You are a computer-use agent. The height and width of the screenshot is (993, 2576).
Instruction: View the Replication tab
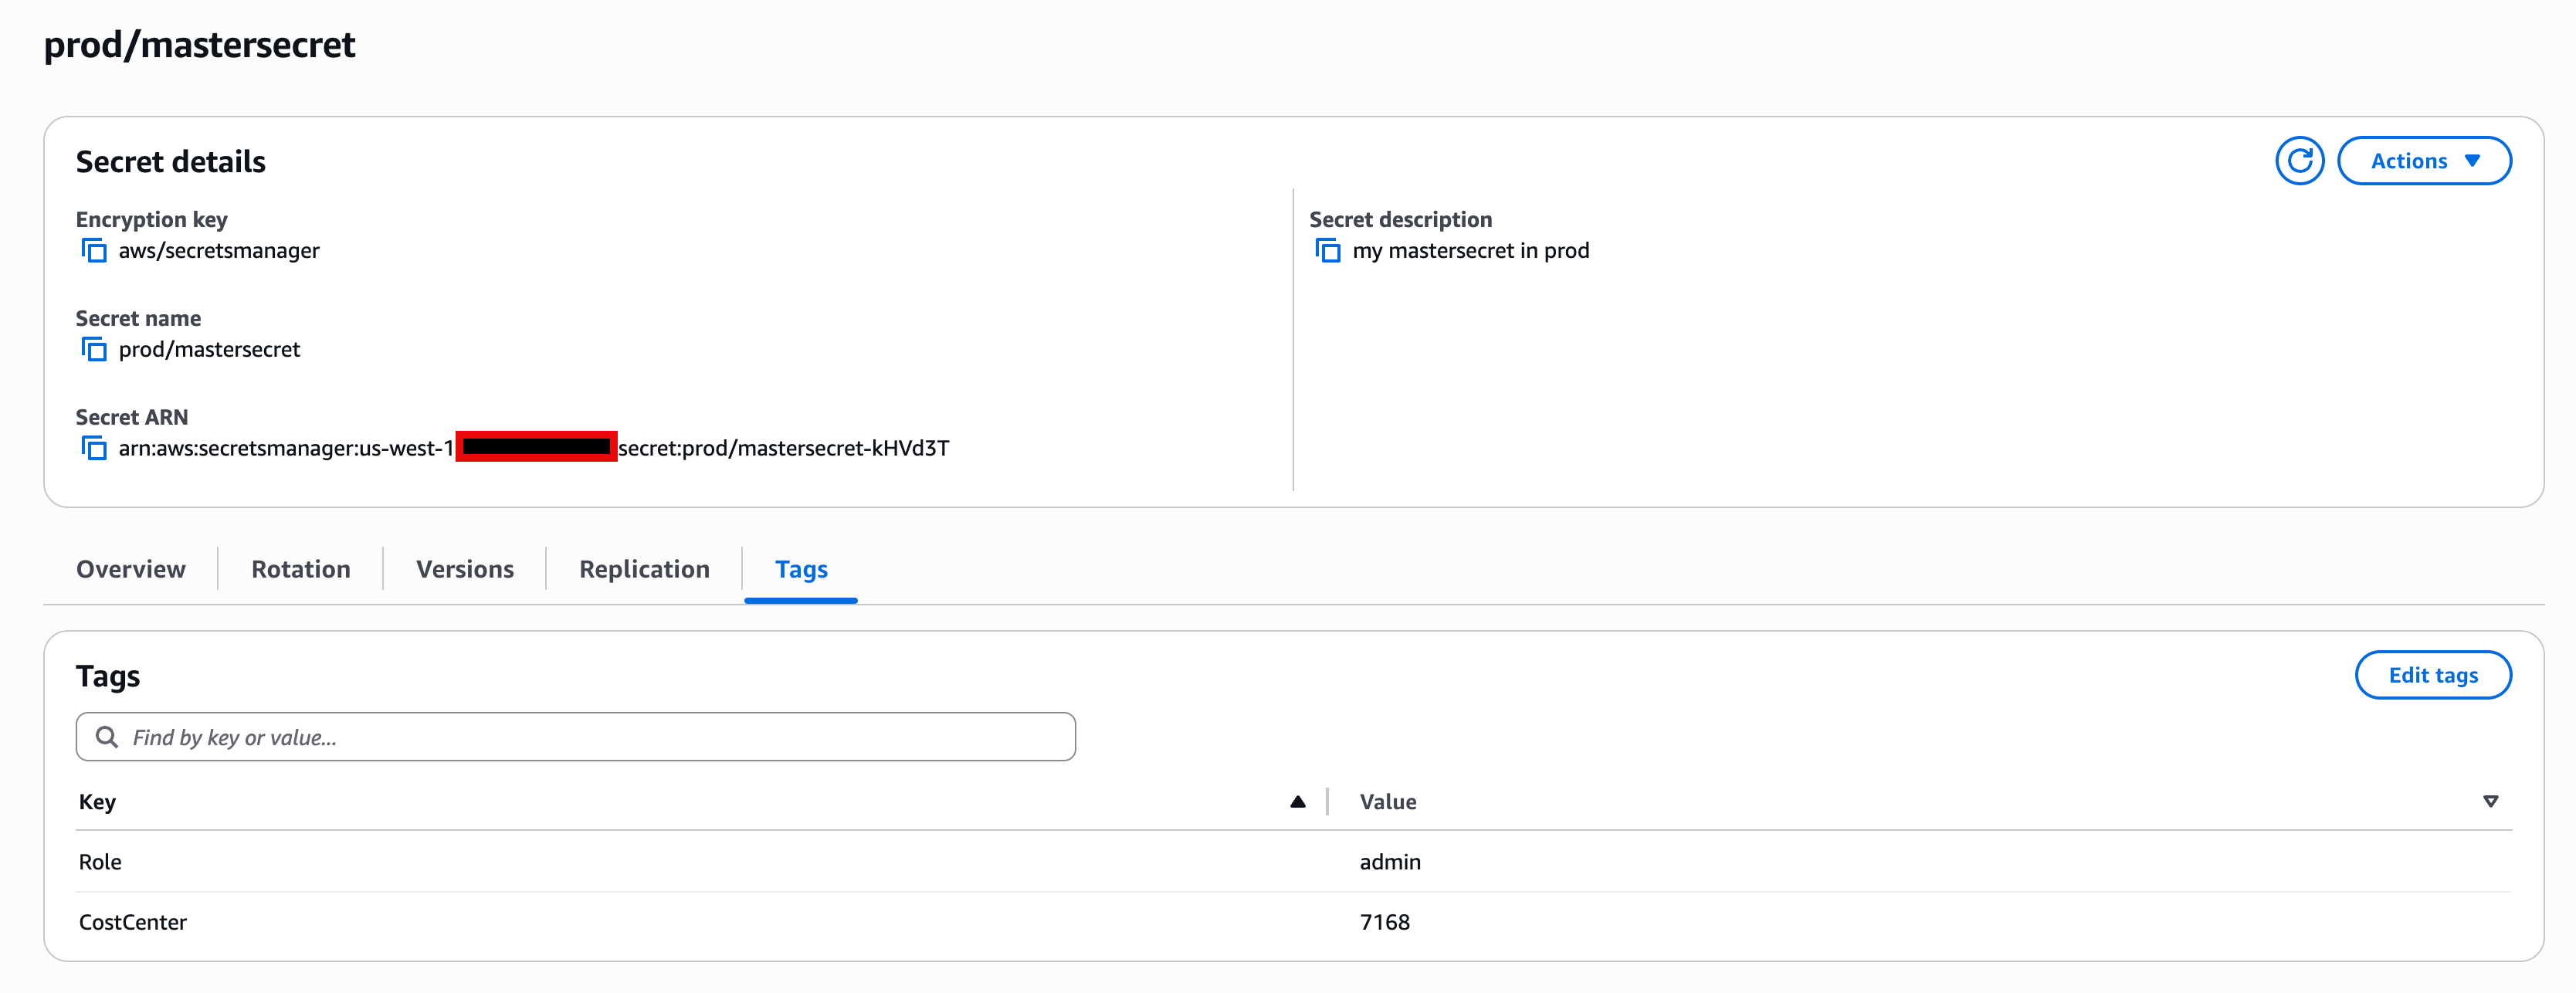tap(643, 569)
